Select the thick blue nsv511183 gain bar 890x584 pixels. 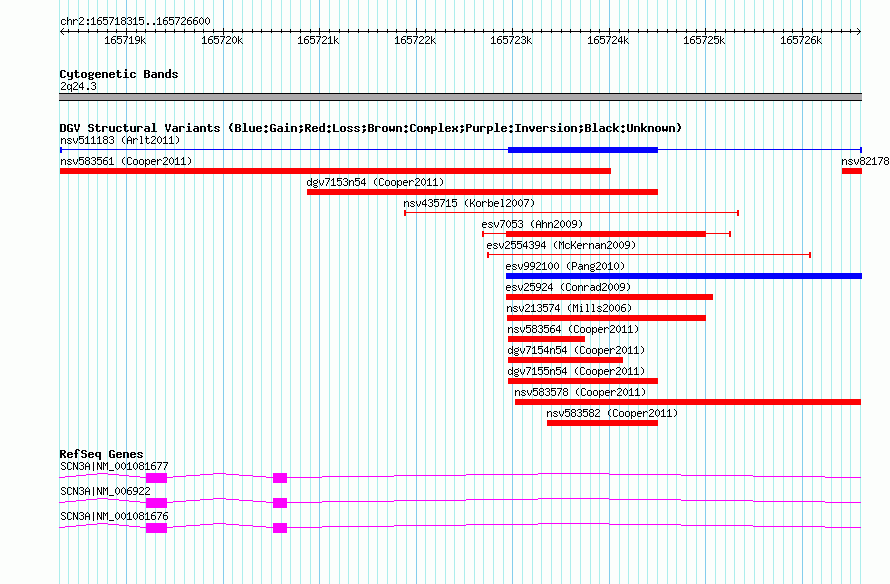tap(583, 150)
